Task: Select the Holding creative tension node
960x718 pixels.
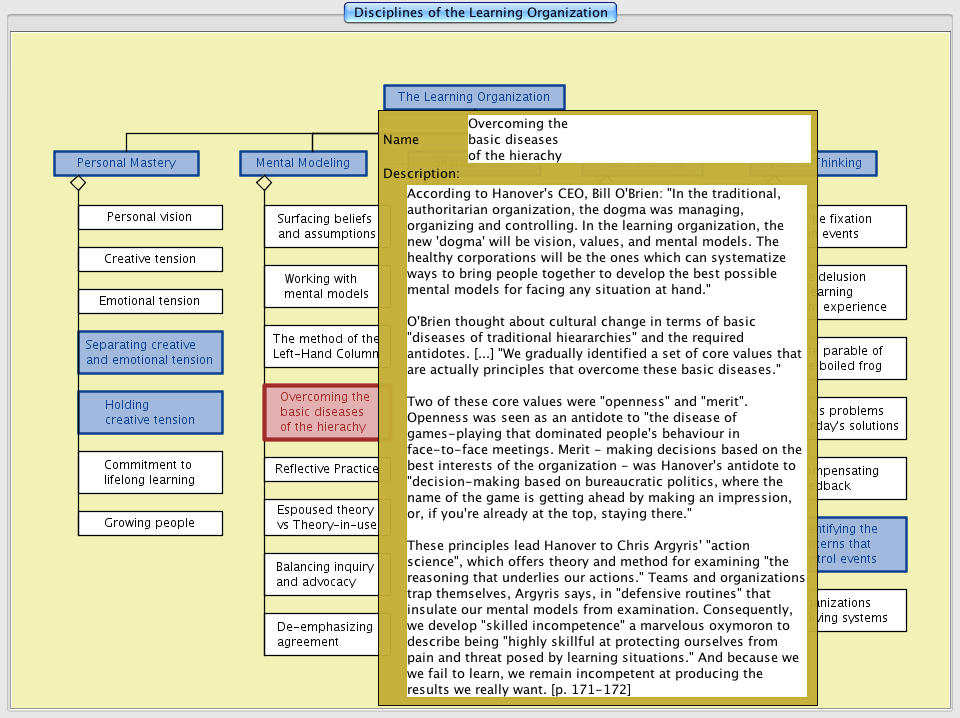Action: coord(150,412)
